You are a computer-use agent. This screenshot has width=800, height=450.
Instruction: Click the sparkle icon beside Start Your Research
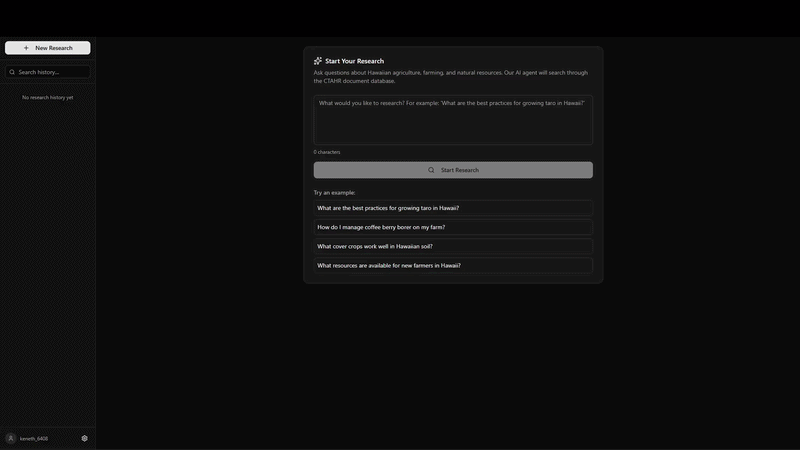(x=318, y=61)
